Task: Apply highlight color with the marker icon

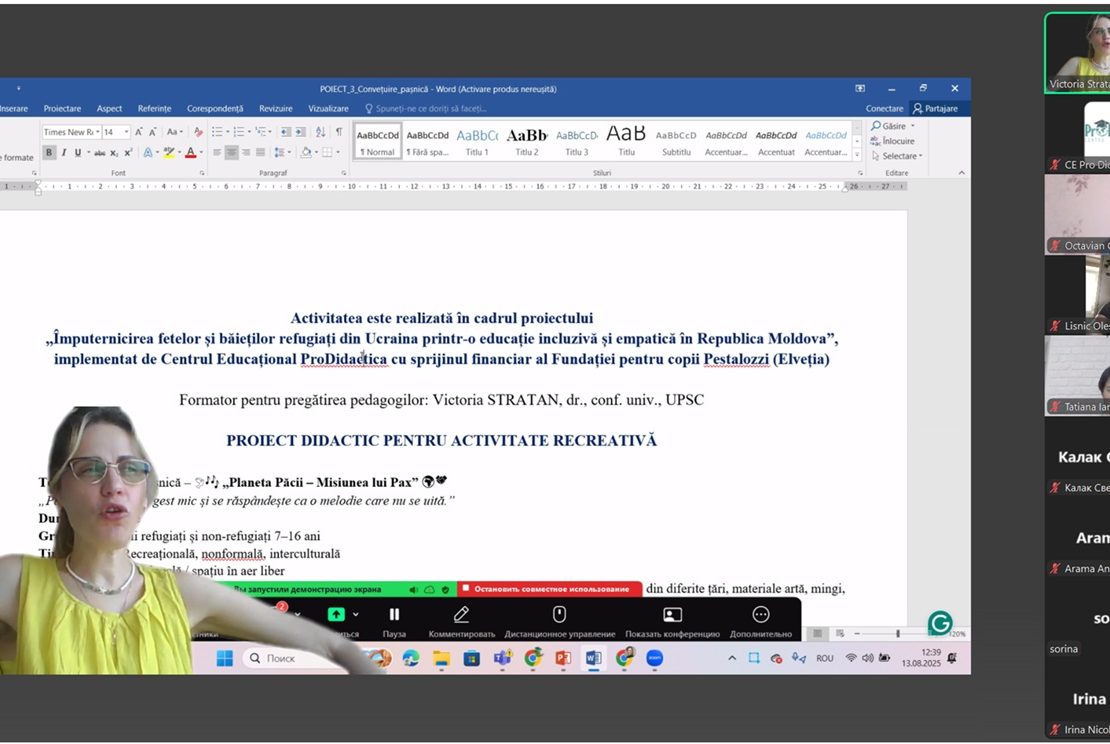Action: click(168, 152)
